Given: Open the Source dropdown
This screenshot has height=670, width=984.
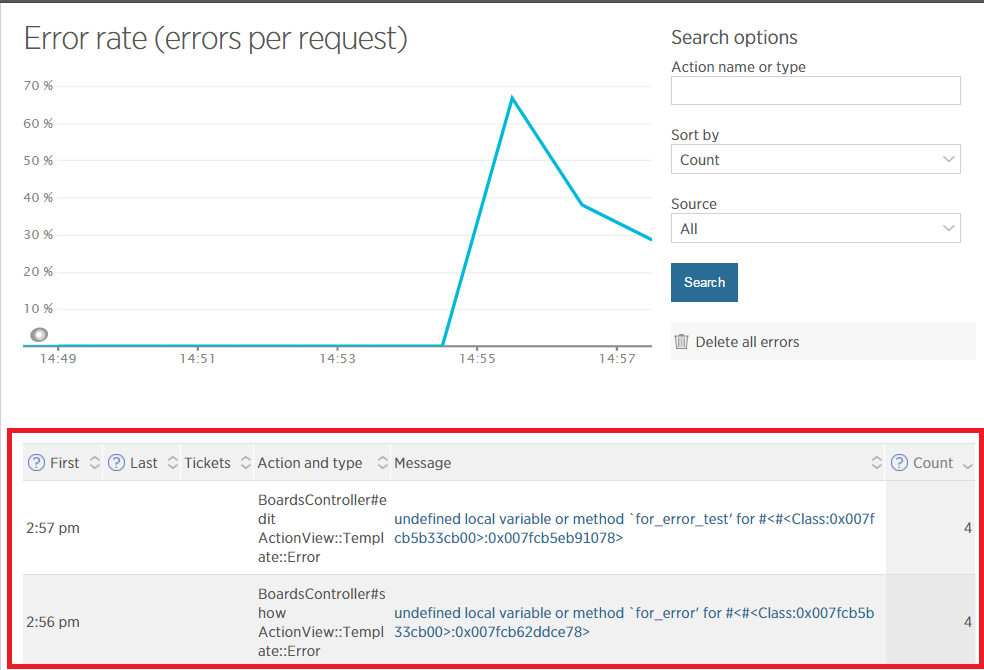Looking at the screenshot, I should pyautogui.click(x=815, y=229).
